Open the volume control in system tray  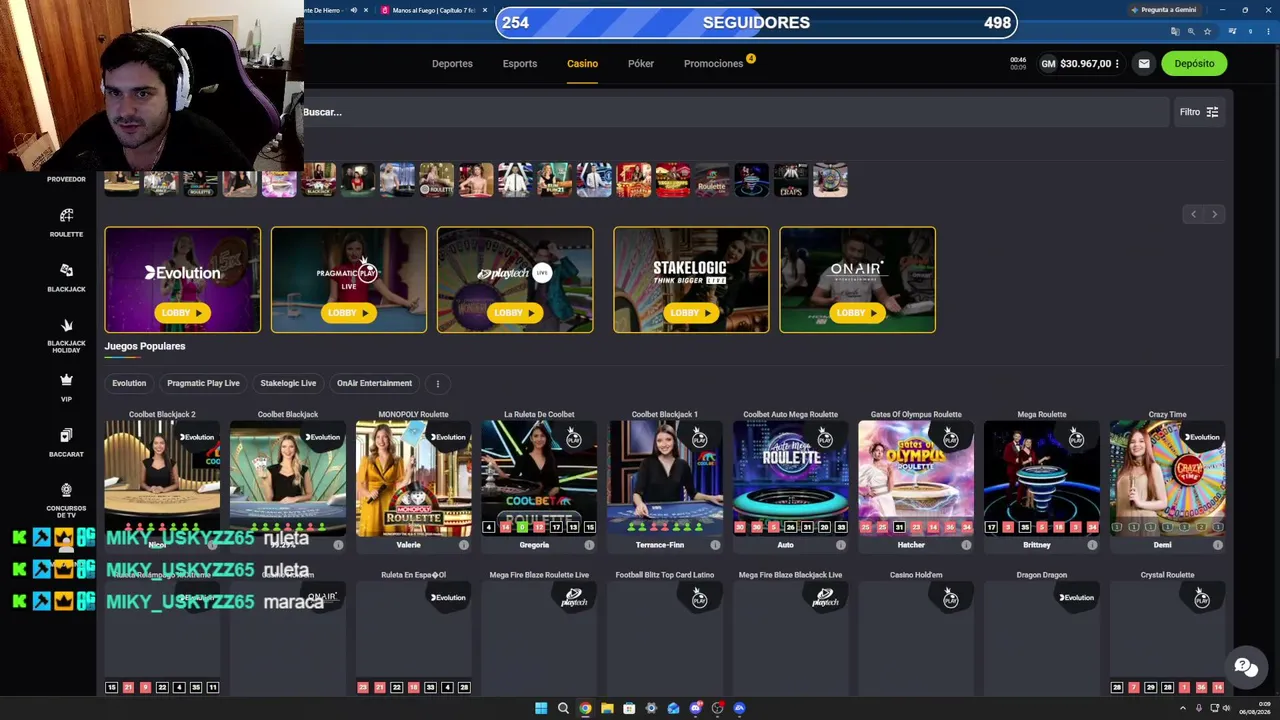tap(1226, 708)
